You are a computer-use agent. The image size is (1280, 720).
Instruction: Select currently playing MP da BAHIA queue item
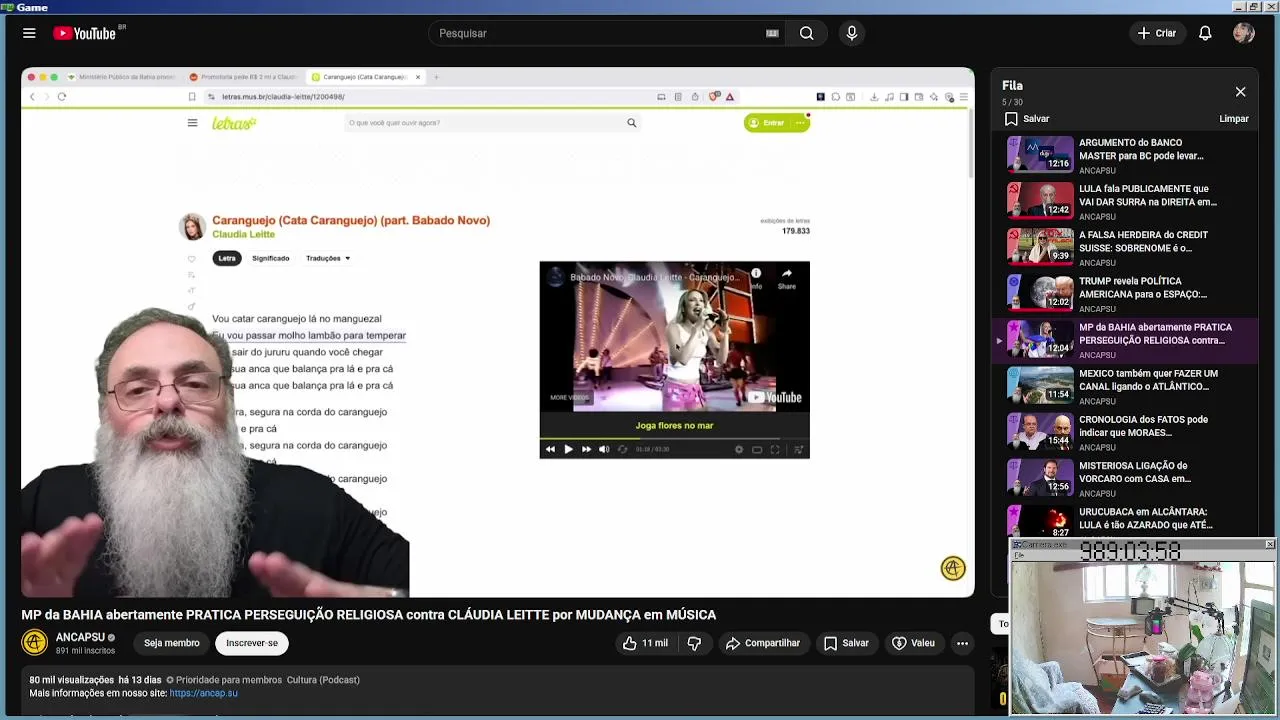pos(1126,340)
